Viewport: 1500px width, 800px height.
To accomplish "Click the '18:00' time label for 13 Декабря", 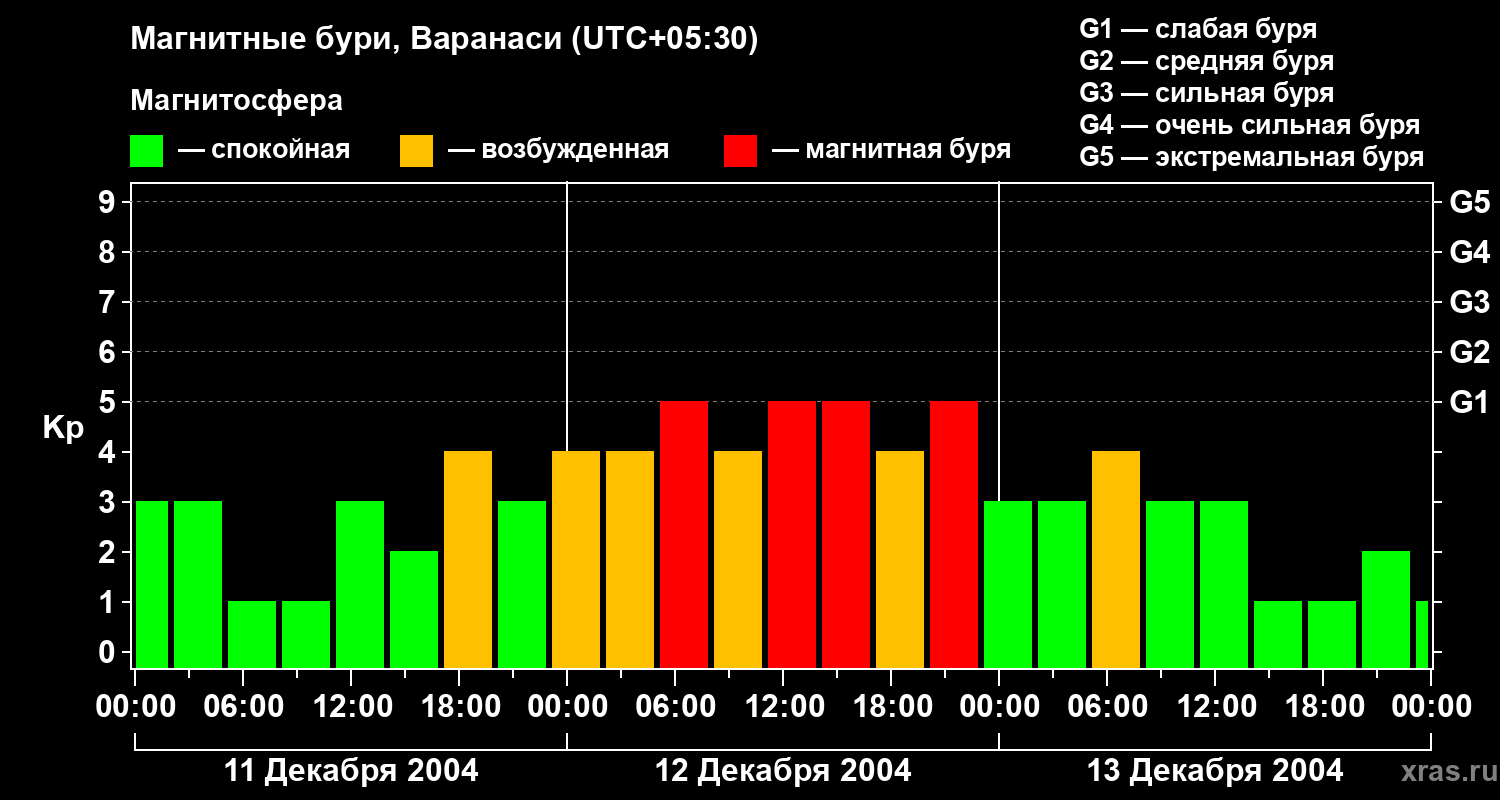I will pyautogui.click(x=1323, y=707).
